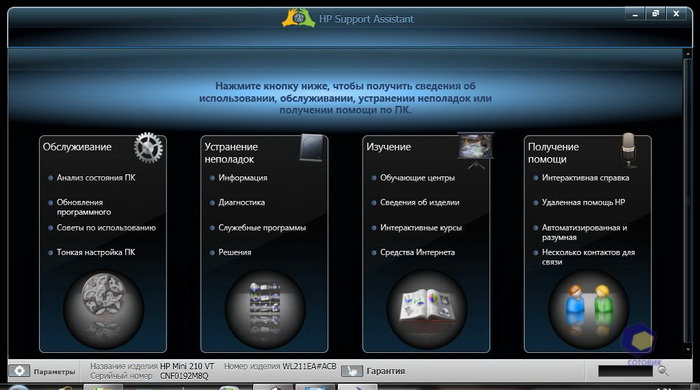The width and height of the screenshot is (700, 390).
Task: Click the Обслуживание heading
Action: point(77,147)
